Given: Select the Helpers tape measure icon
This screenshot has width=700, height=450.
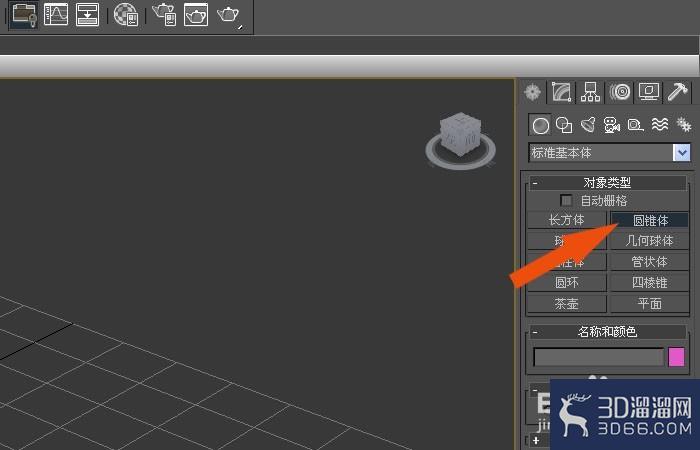Looking at the screenshot, I should [x=635, y=125].
